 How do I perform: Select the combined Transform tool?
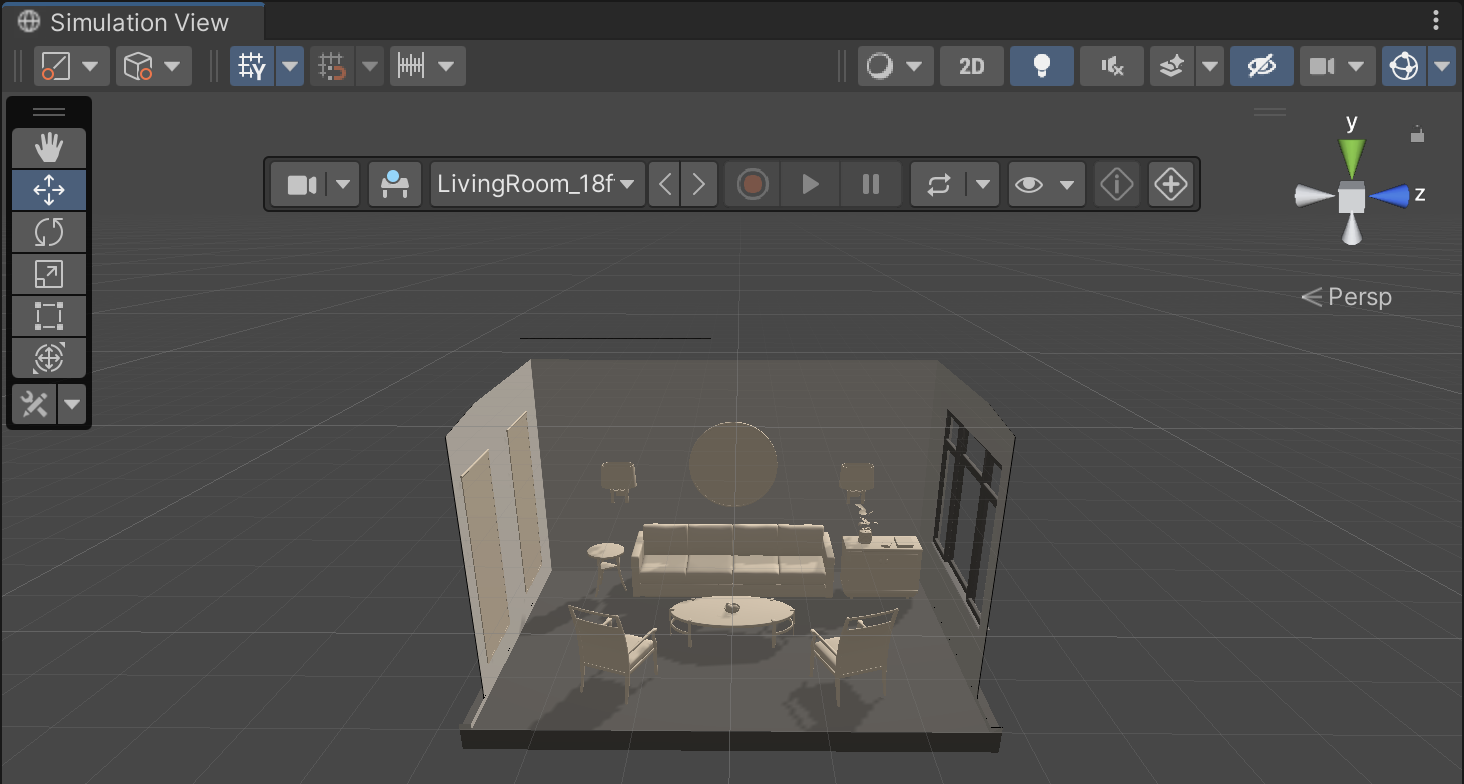(49, 358)
